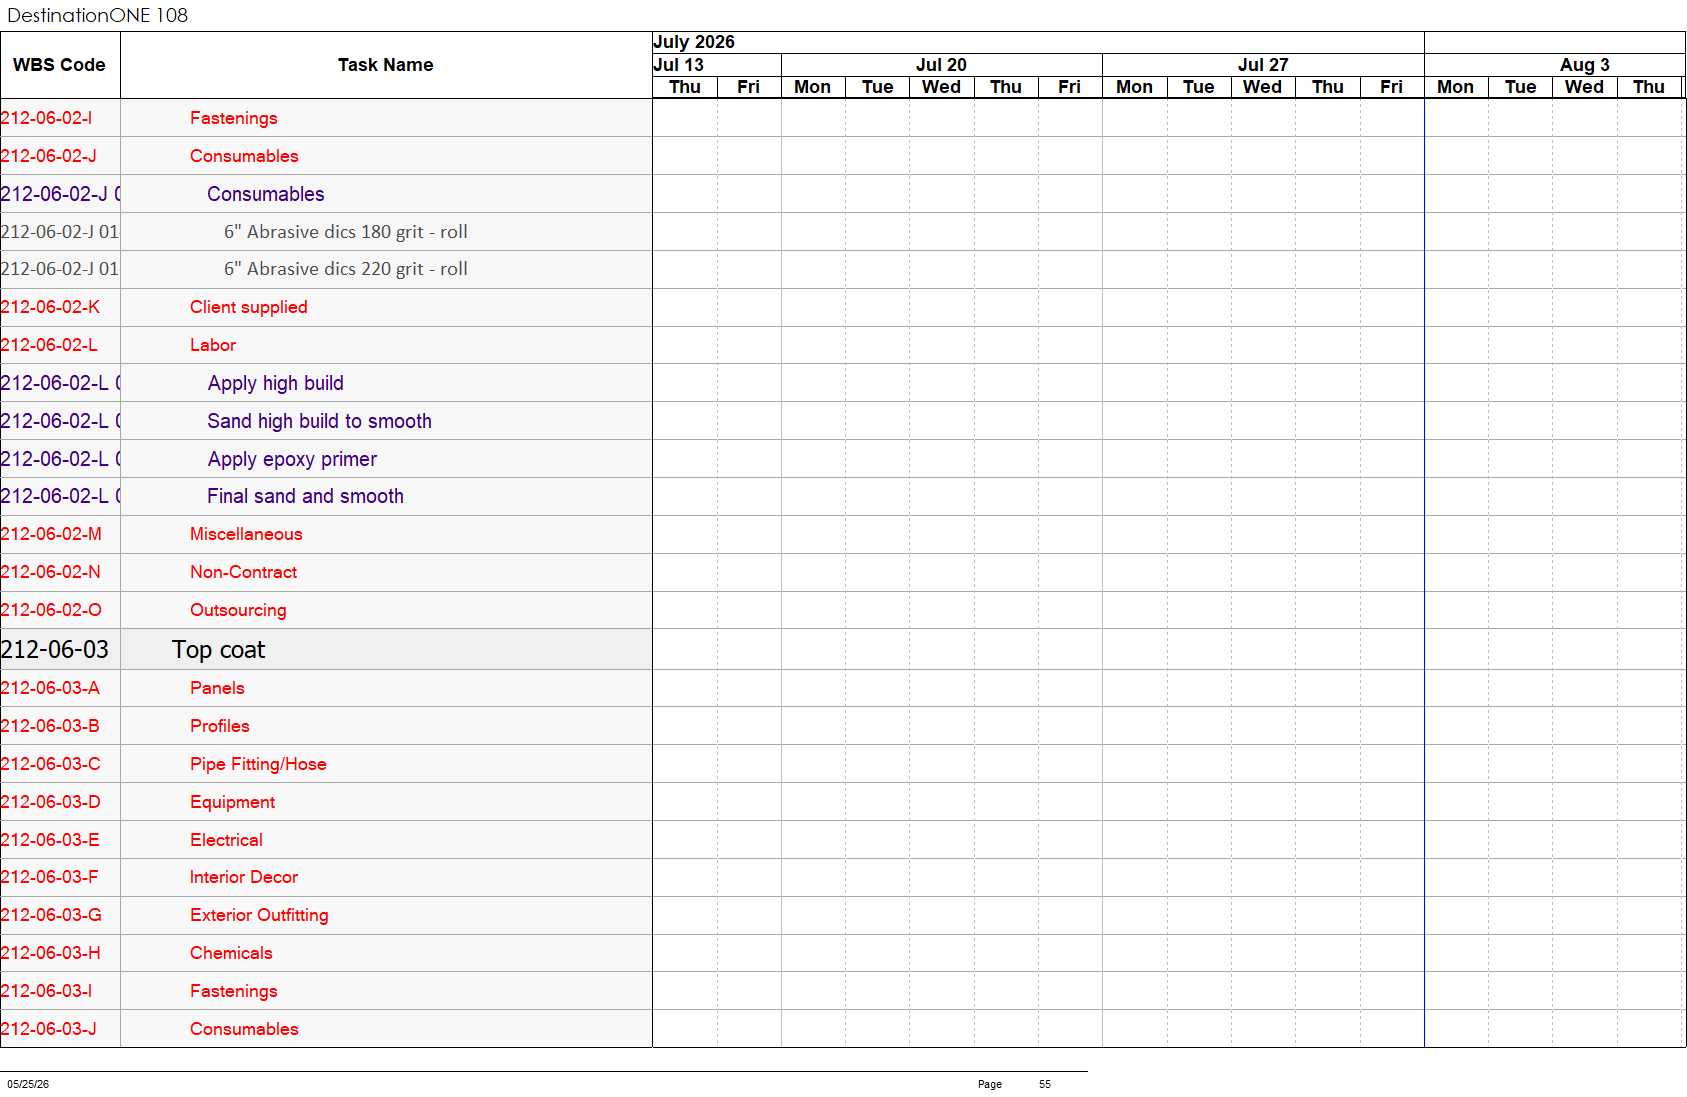Click the Mon column under Aug 3
Viewport: 1687px width, 1097px height.
tap(1455, 87)
